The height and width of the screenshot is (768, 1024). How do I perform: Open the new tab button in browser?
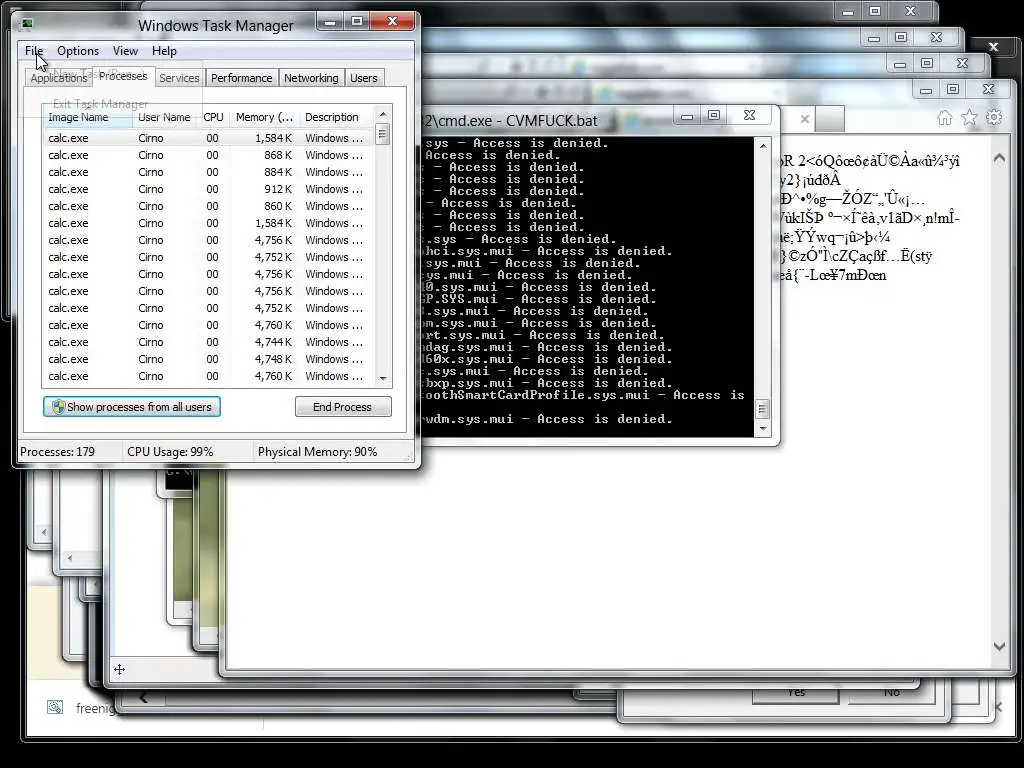pyautogui.click(x=829, y=119)
